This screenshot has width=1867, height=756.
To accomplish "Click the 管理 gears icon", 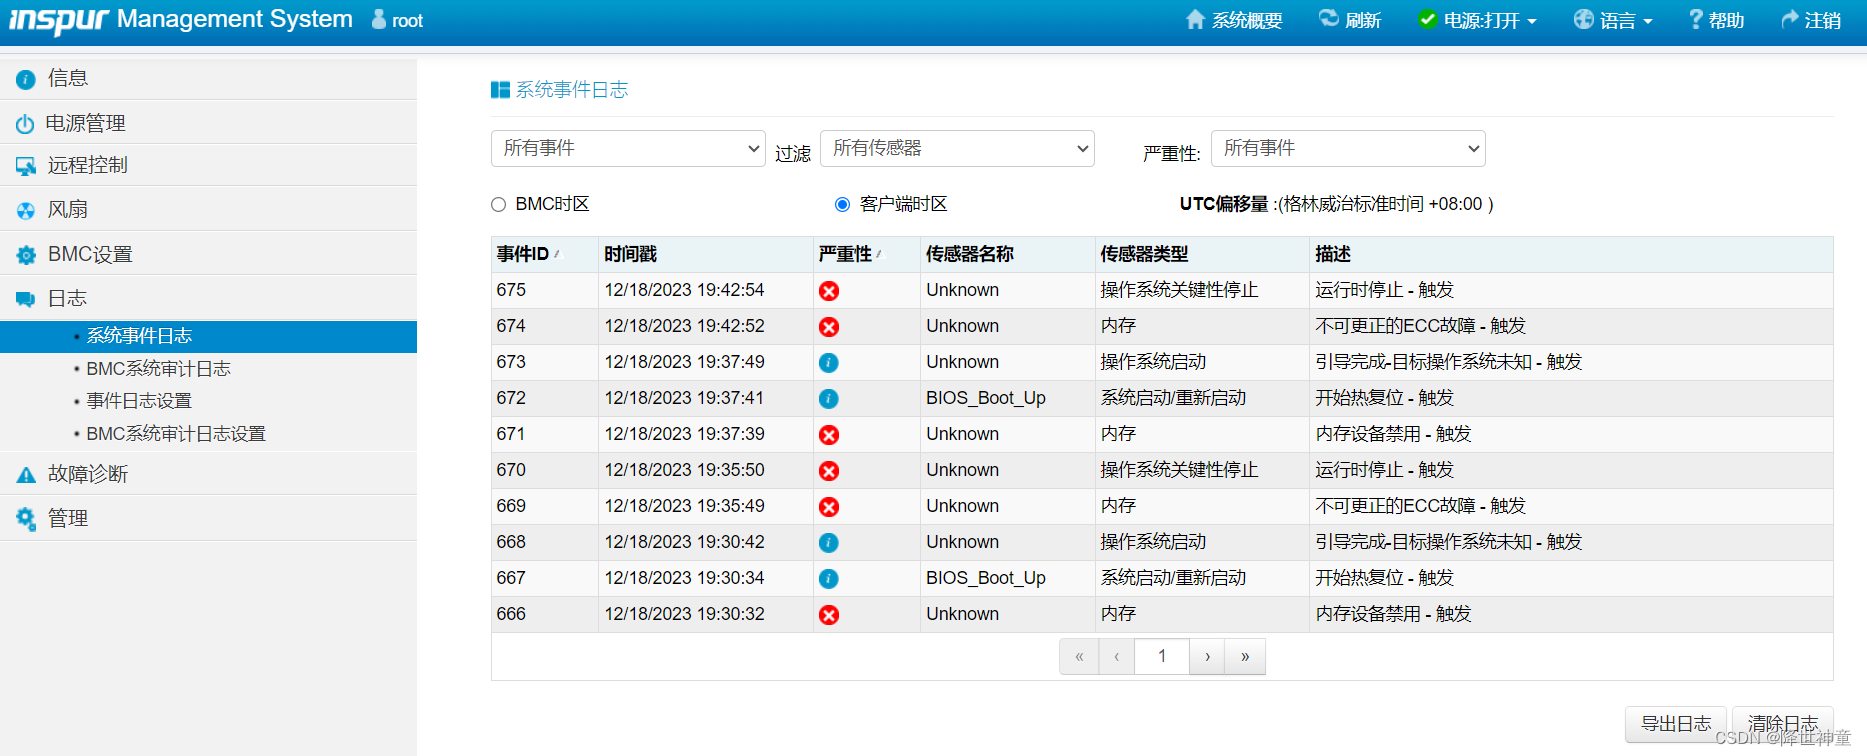I will (x=26, y=518).
